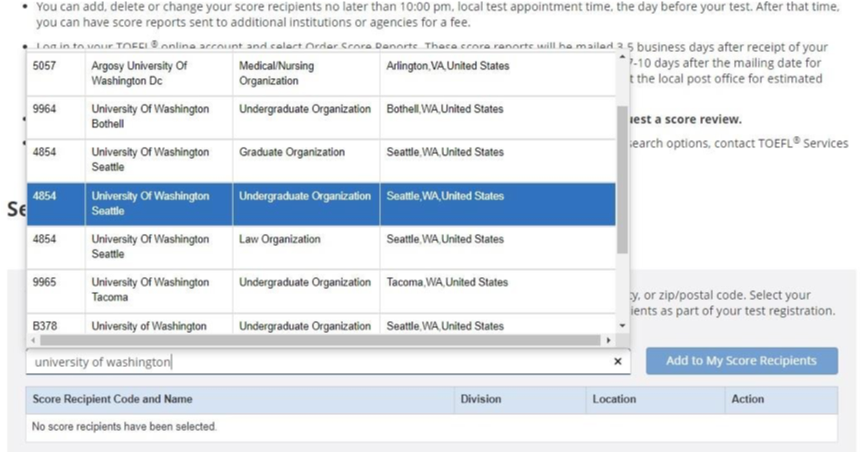Click the Location column header

(655, 399)
